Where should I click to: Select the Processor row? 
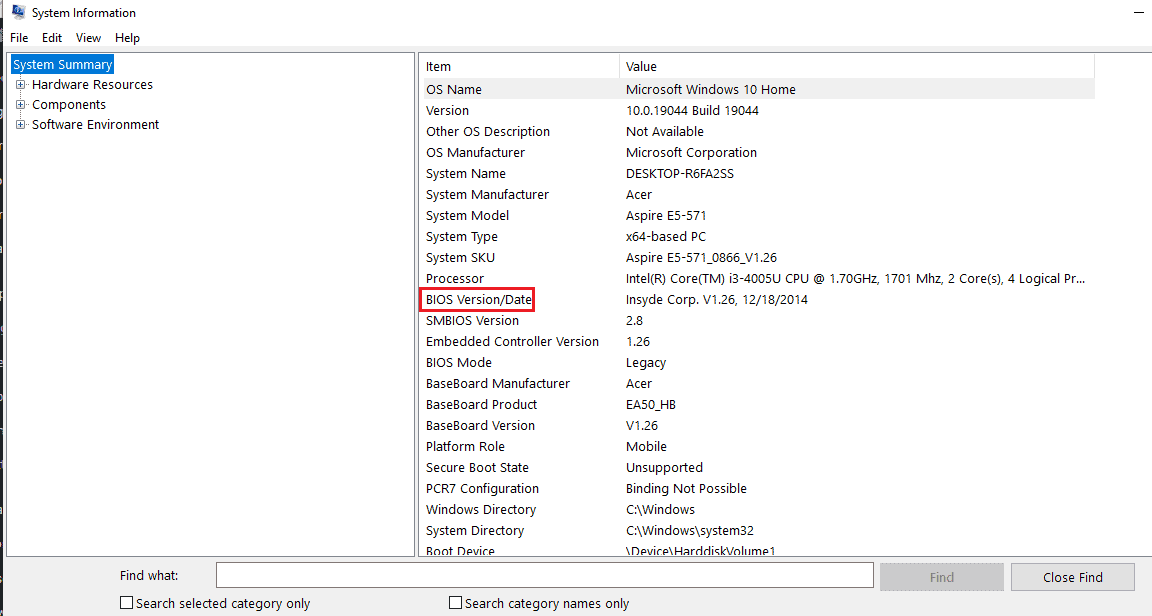[455, 278]
